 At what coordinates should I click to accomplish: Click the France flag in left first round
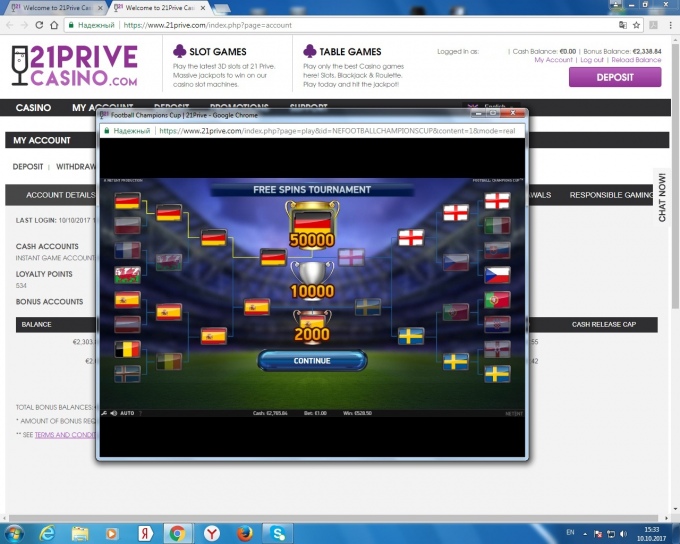127,250
